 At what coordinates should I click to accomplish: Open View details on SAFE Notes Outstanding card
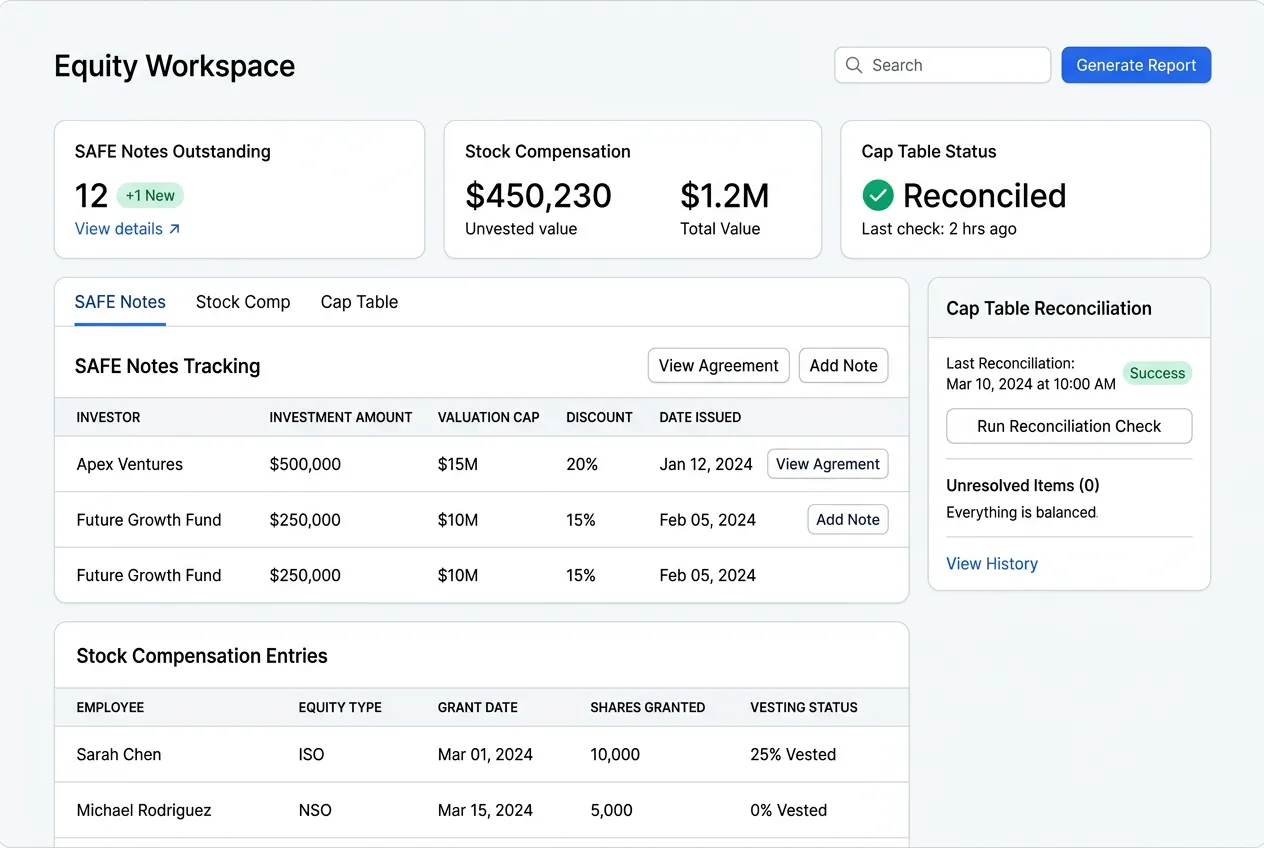pos(118,228)
